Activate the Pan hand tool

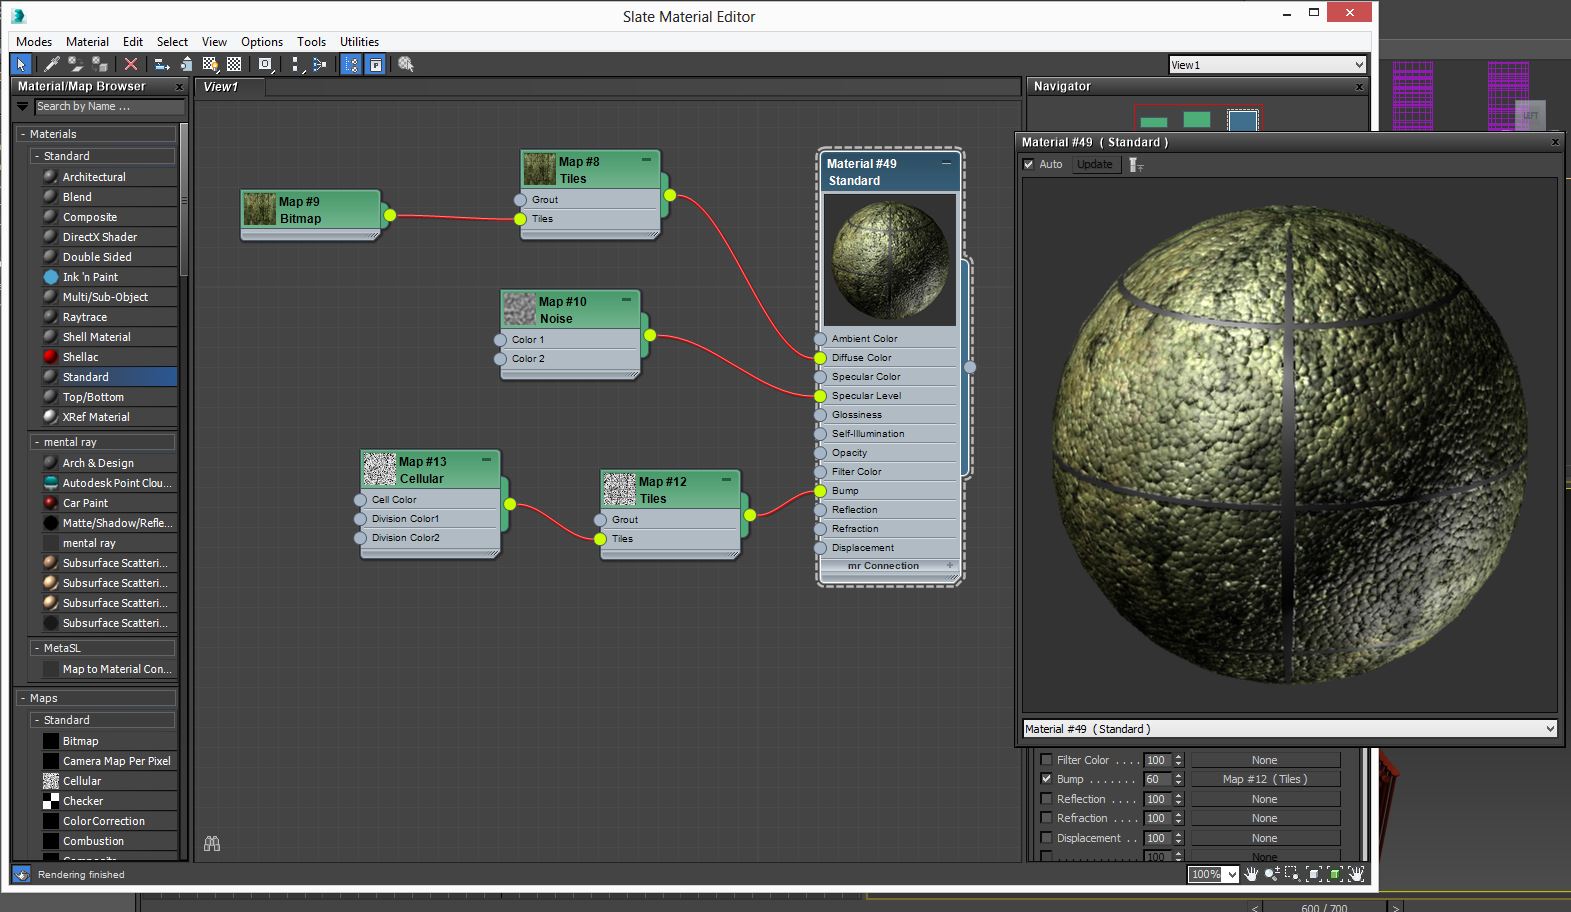1250,874
